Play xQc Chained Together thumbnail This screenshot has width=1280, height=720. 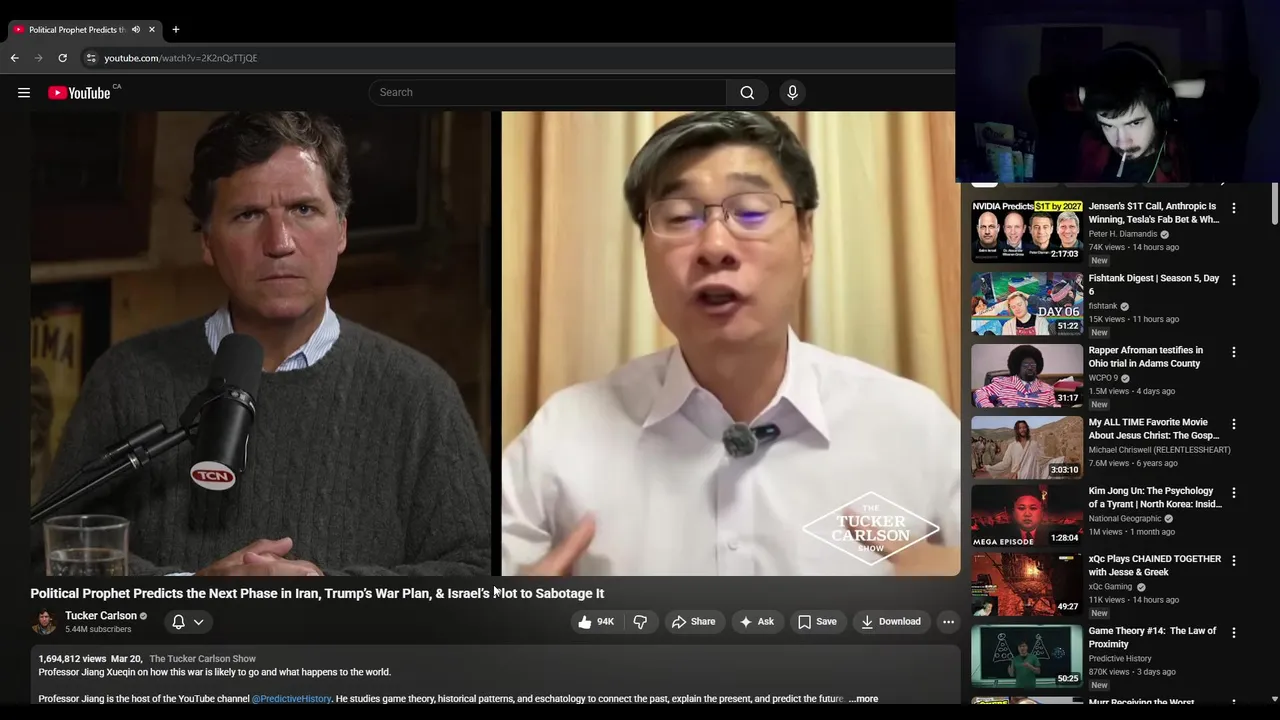[x=1027, y=584]
